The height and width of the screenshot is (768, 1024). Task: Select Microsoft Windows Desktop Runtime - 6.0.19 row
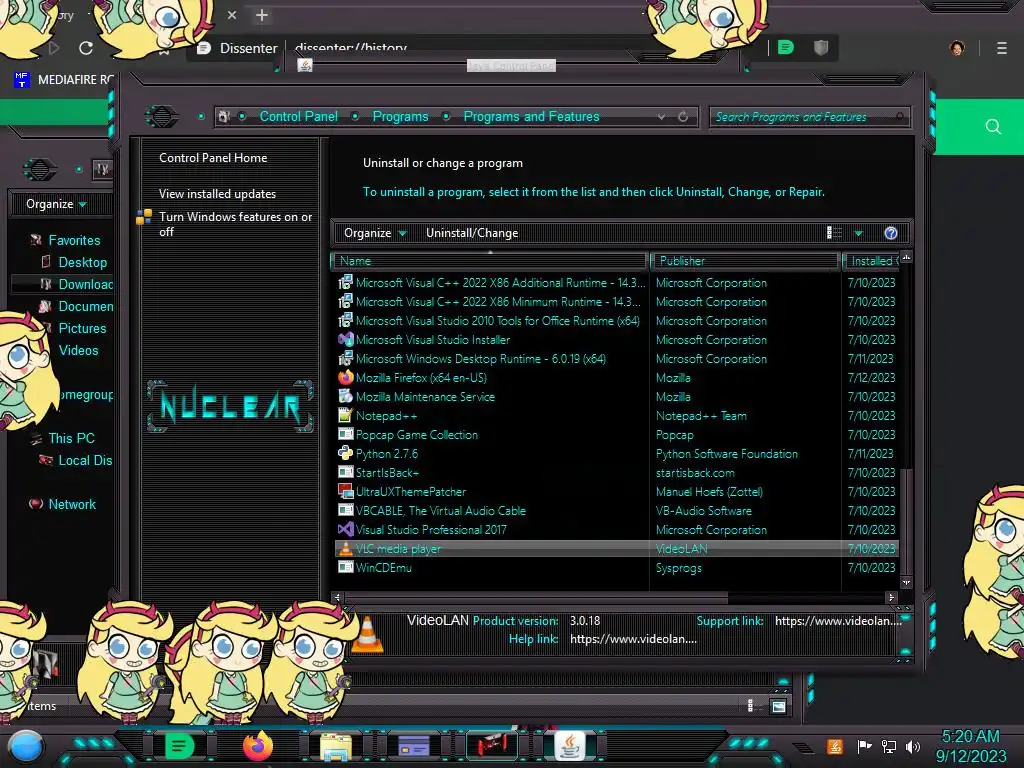tap(617, 359)
